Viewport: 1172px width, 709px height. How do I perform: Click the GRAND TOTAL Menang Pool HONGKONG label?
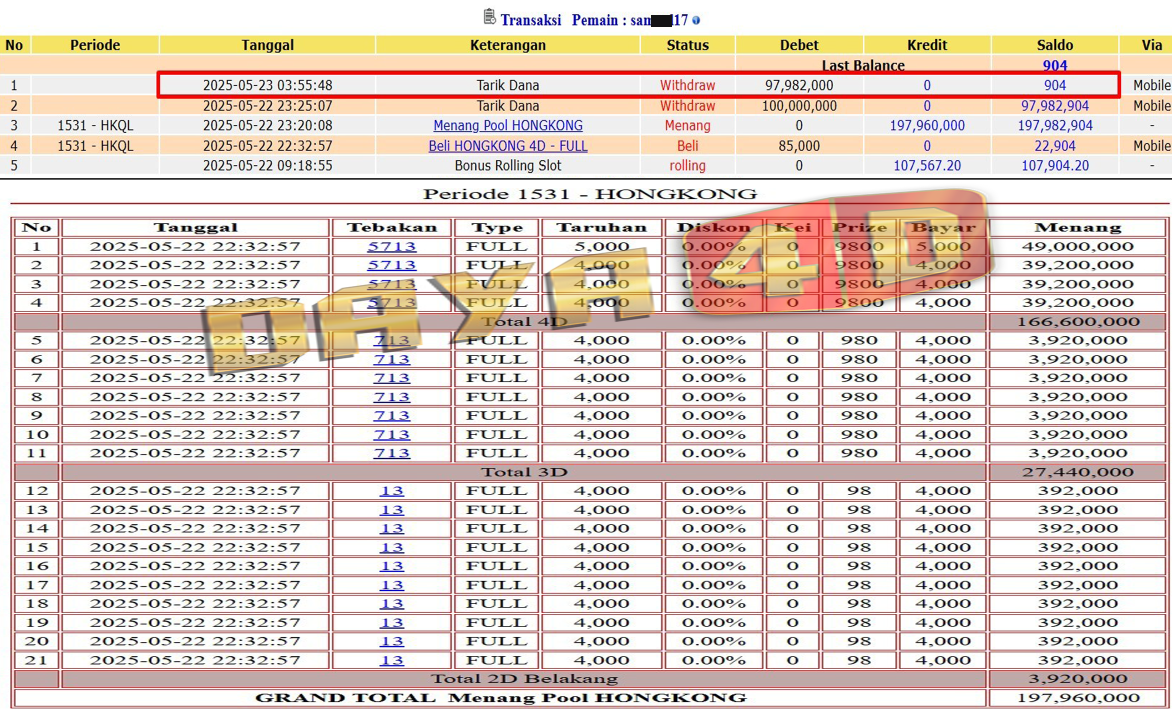tap(501, 699)
